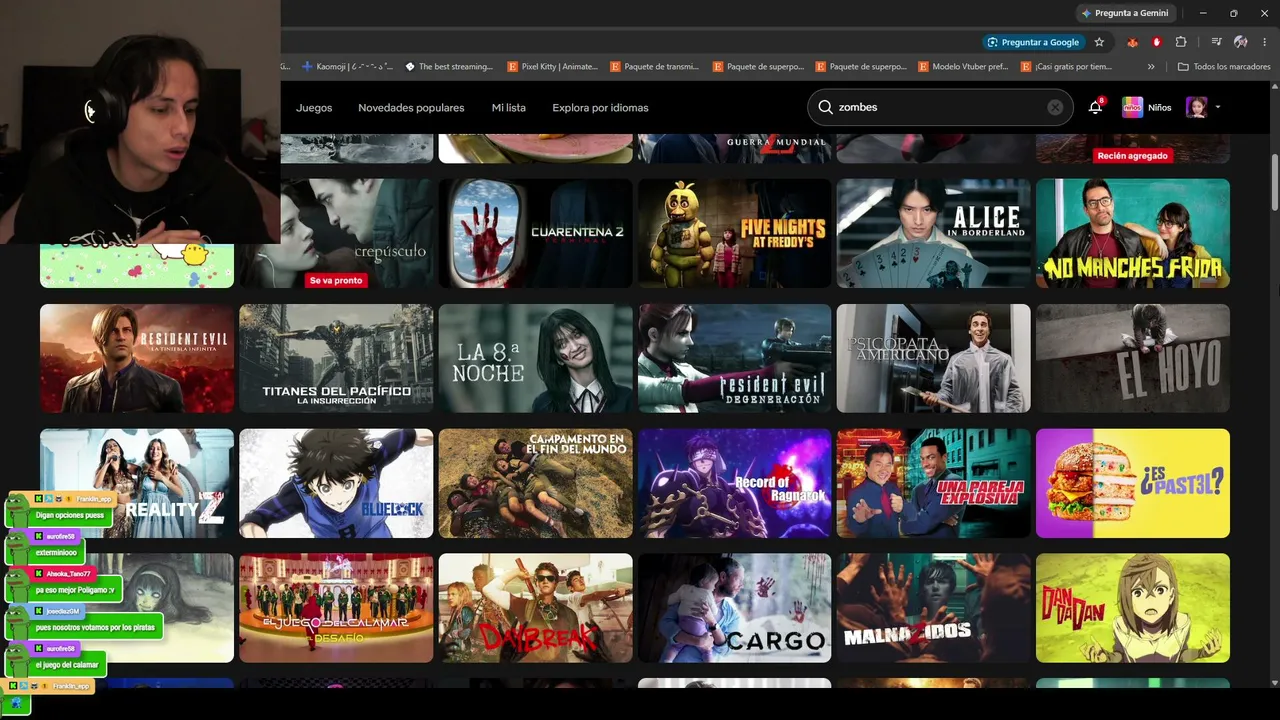Open the media controls toolbar icon

(x=1216, y=42)
